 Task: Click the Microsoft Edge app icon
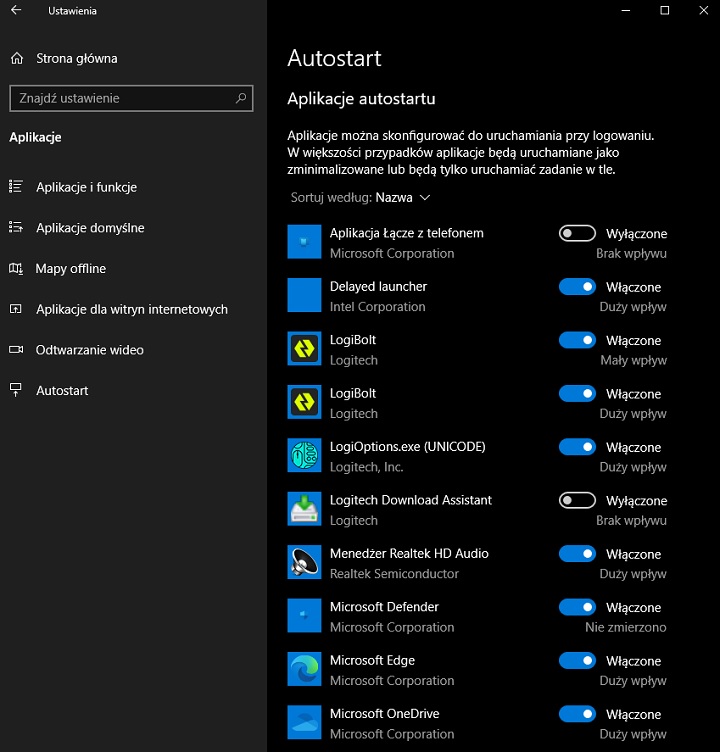coord(303,670)
